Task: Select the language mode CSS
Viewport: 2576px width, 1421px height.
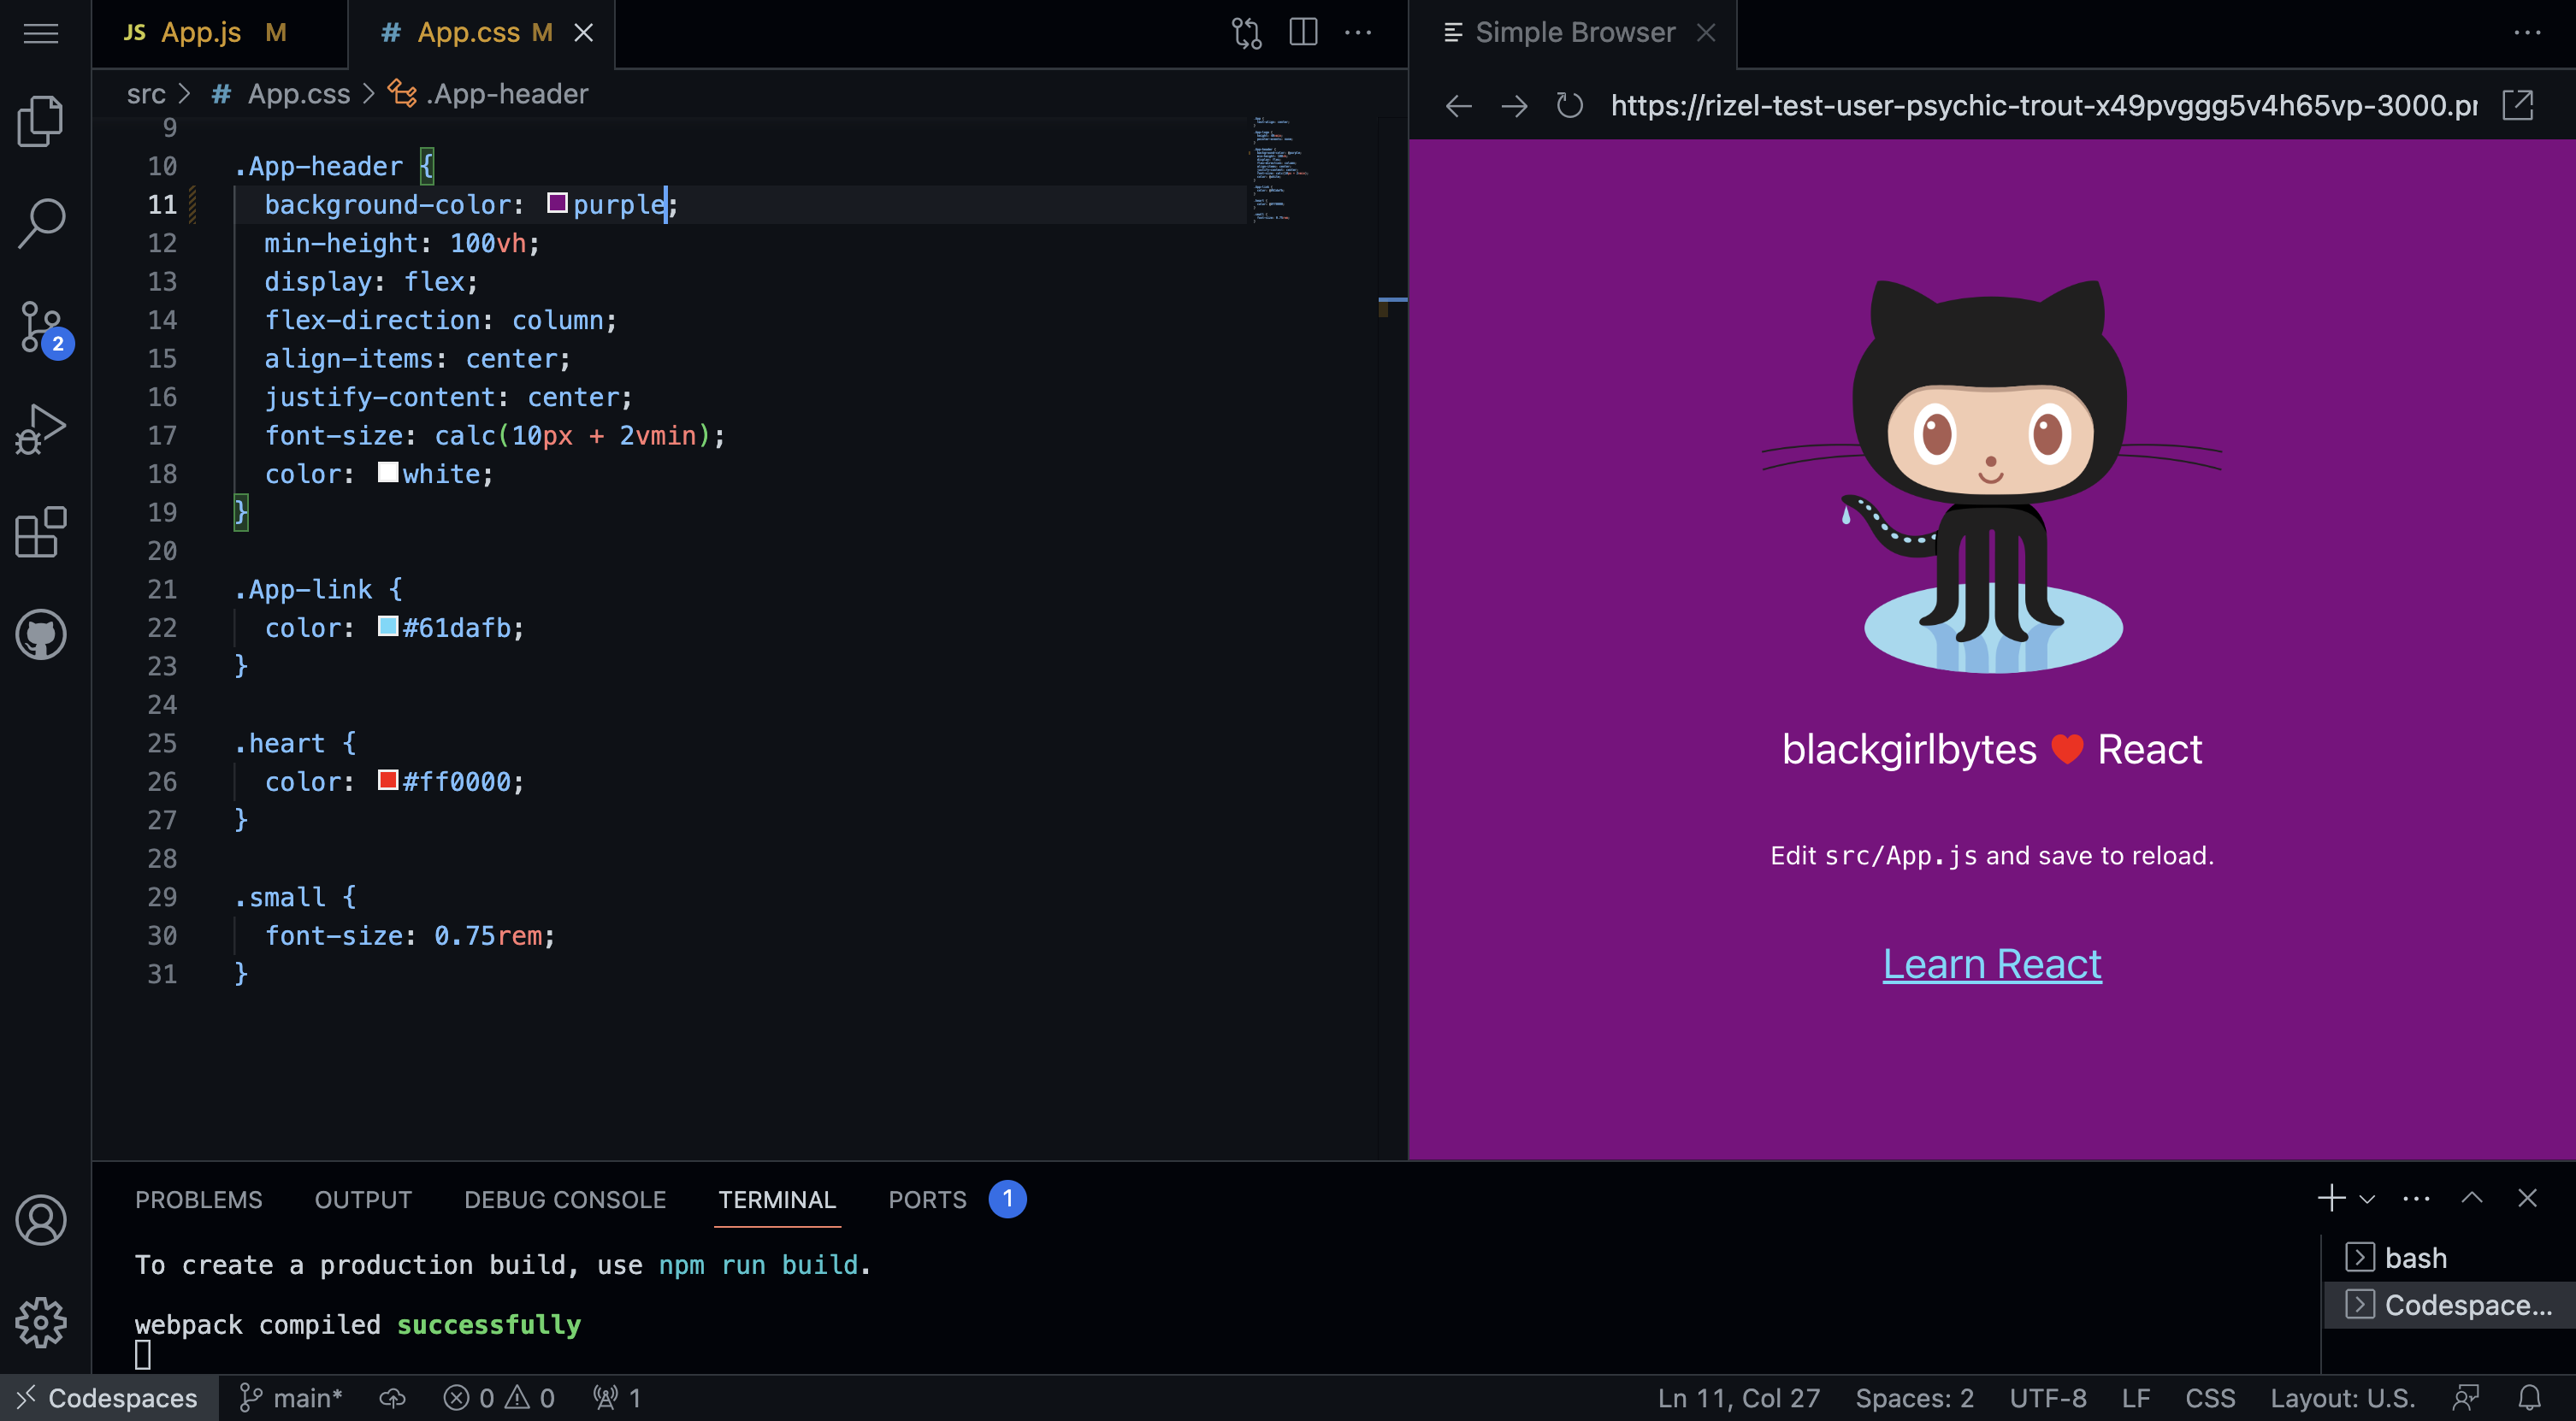Action: tap(2210, 1398)
